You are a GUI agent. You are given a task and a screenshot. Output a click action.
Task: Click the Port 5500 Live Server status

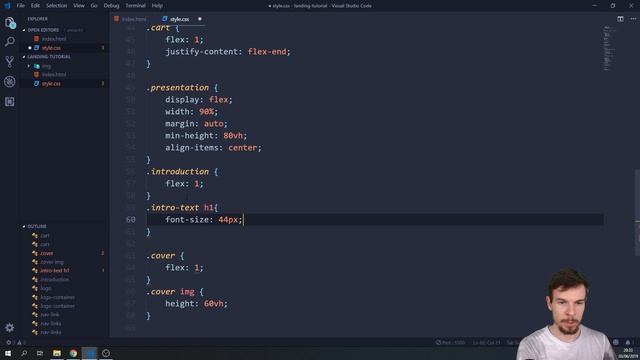click(x=450, y=342)
